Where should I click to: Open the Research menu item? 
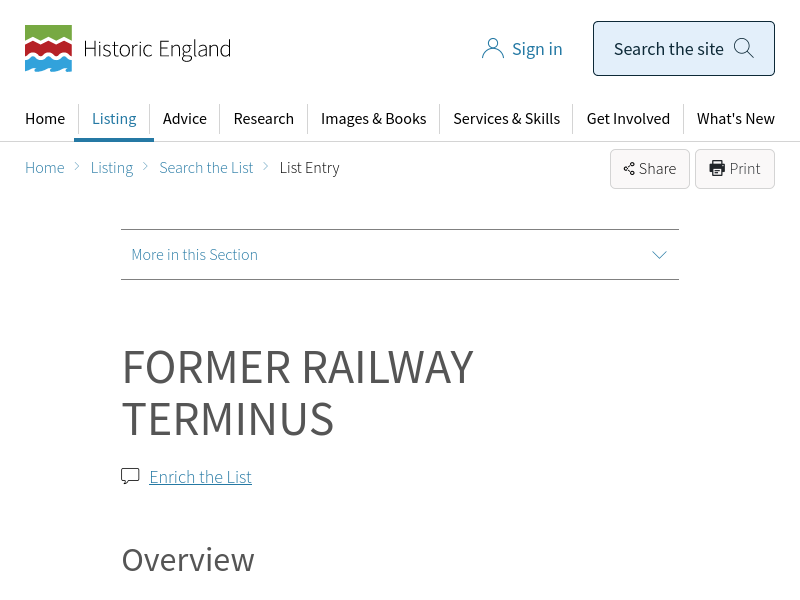click(x=264, y=118)
